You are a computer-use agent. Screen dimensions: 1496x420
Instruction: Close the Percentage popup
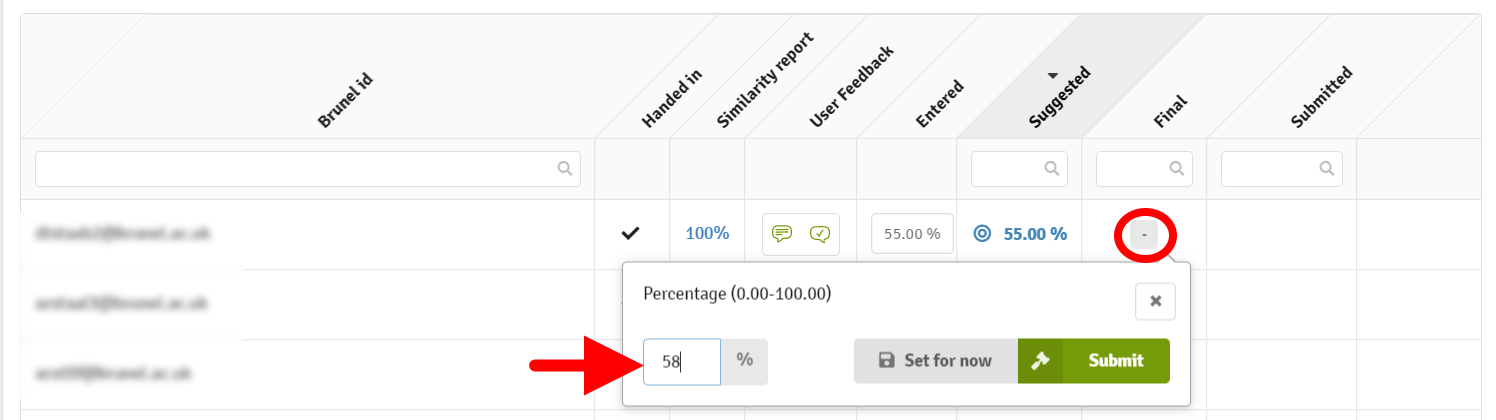point(1155,301)
